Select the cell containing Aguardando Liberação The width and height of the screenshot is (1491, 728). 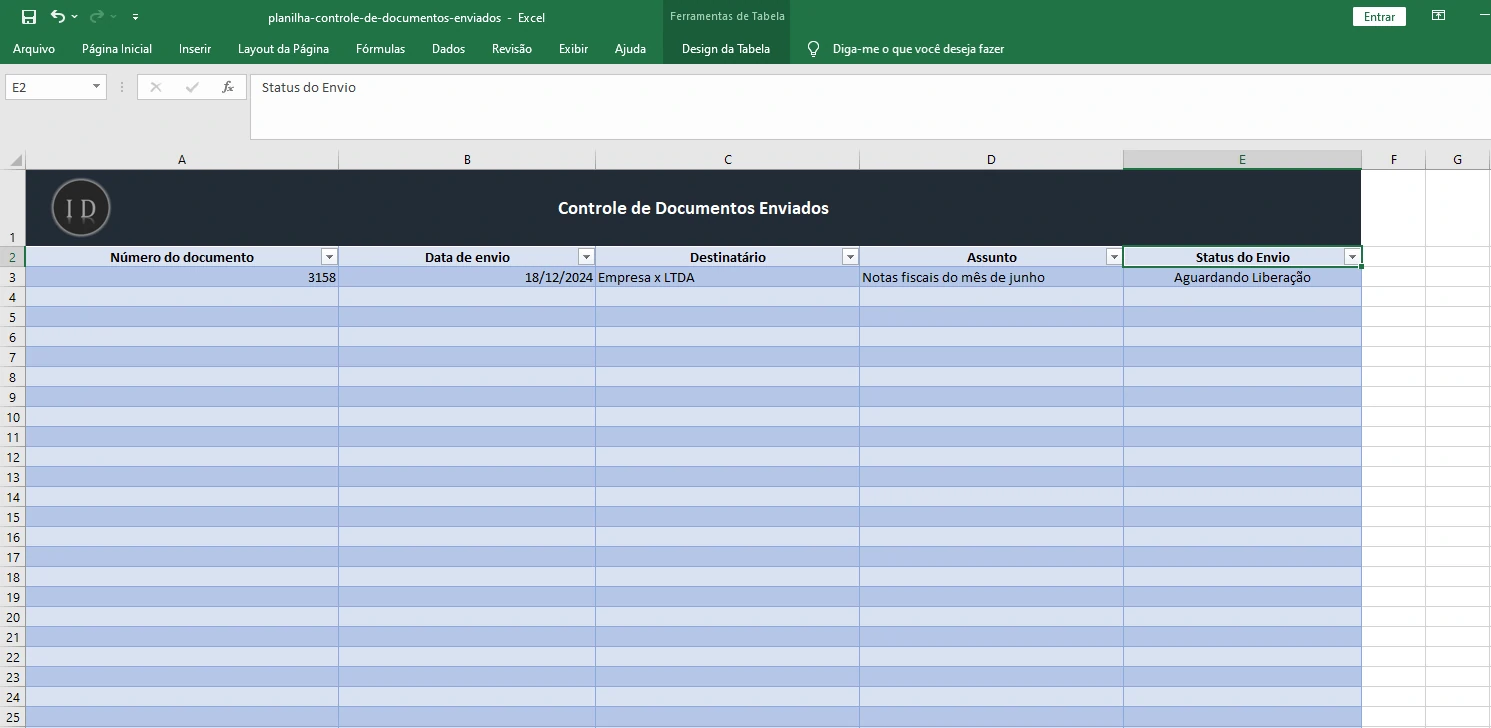(1242, 277)
